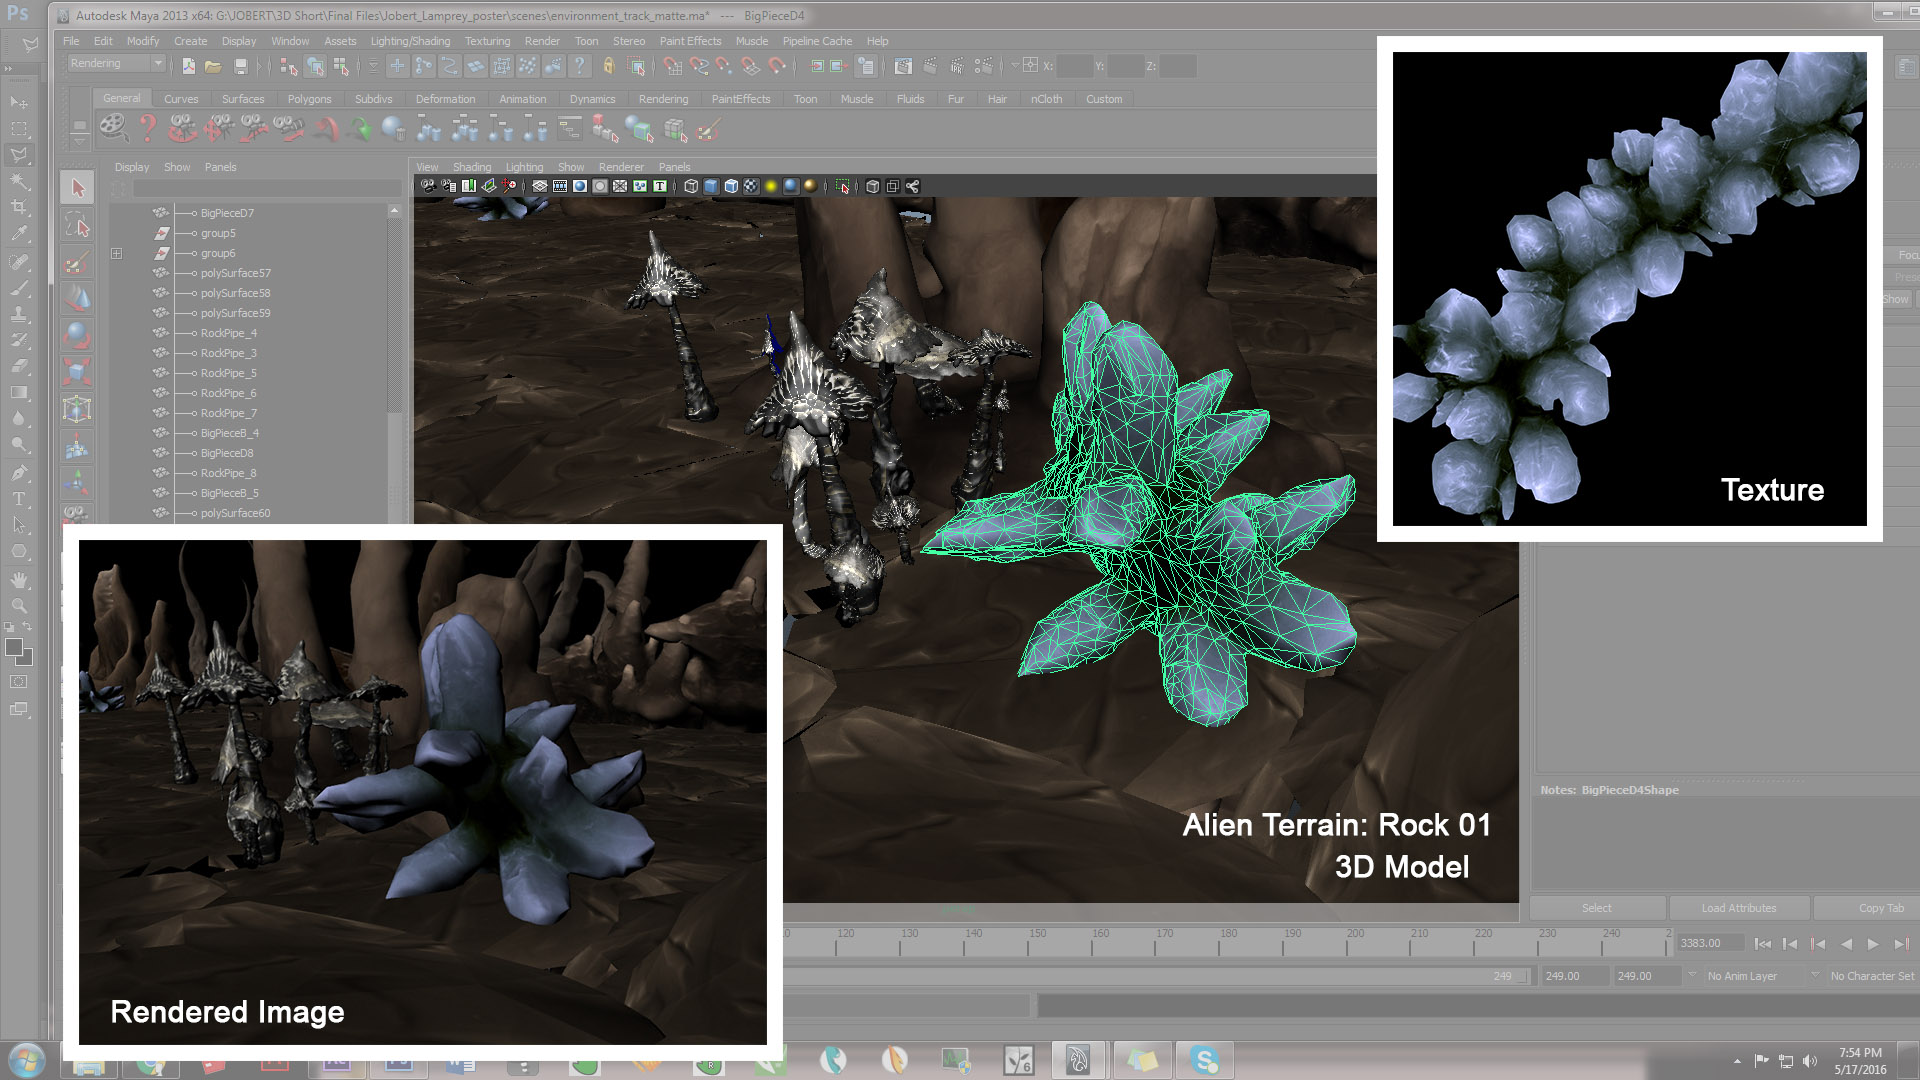1920x1080 pixels.
Task: Switch to the Polygons shelf tab
Action: pos(309,99)
